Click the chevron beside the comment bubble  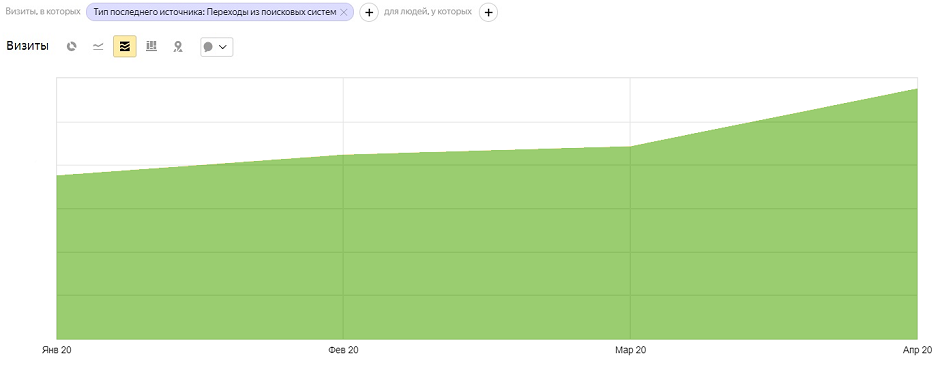click(x=223, y=47)
